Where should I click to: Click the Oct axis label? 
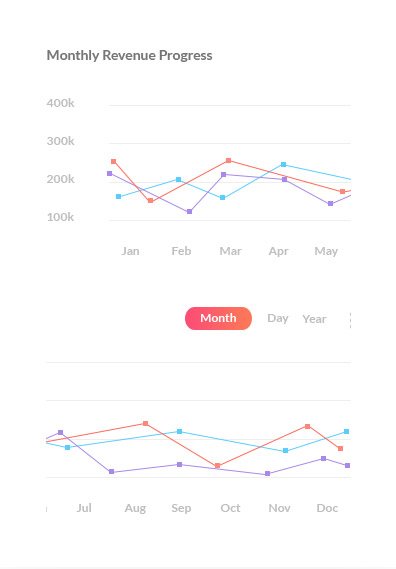click(x=230, y=508)
